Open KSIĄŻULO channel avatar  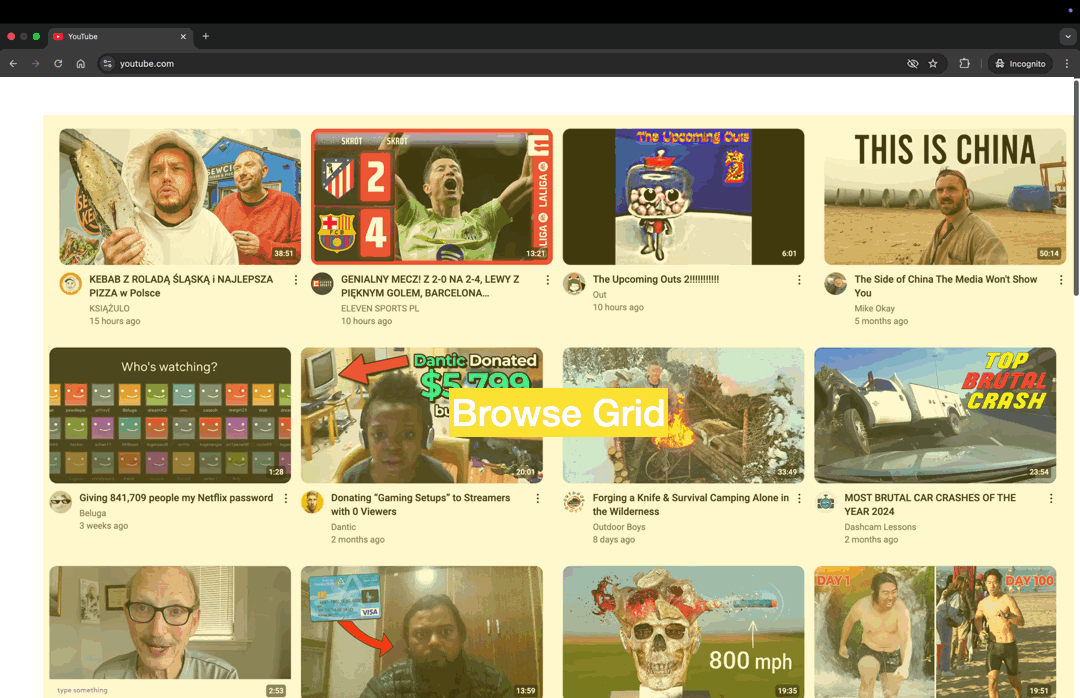click(x=70, y=283)
